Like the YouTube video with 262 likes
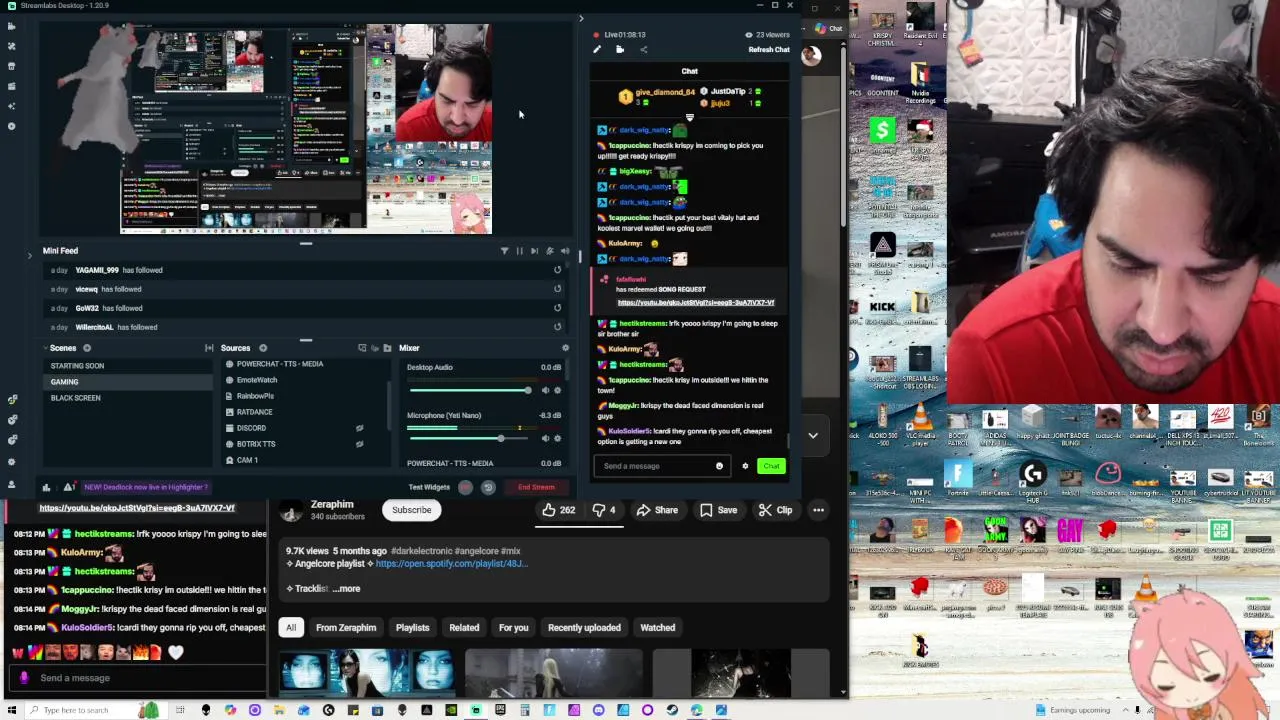The image size is (1280, 720). 559,510
